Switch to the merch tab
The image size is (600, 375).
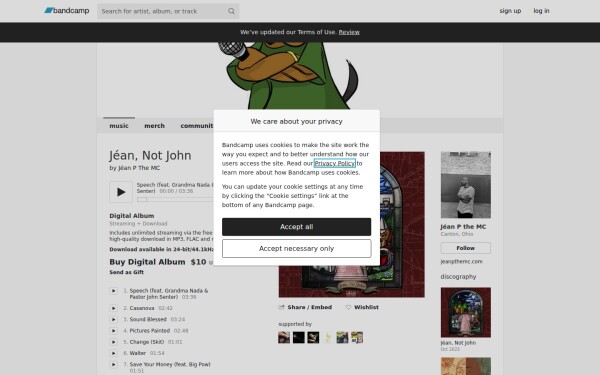click(x=154, y=126)
